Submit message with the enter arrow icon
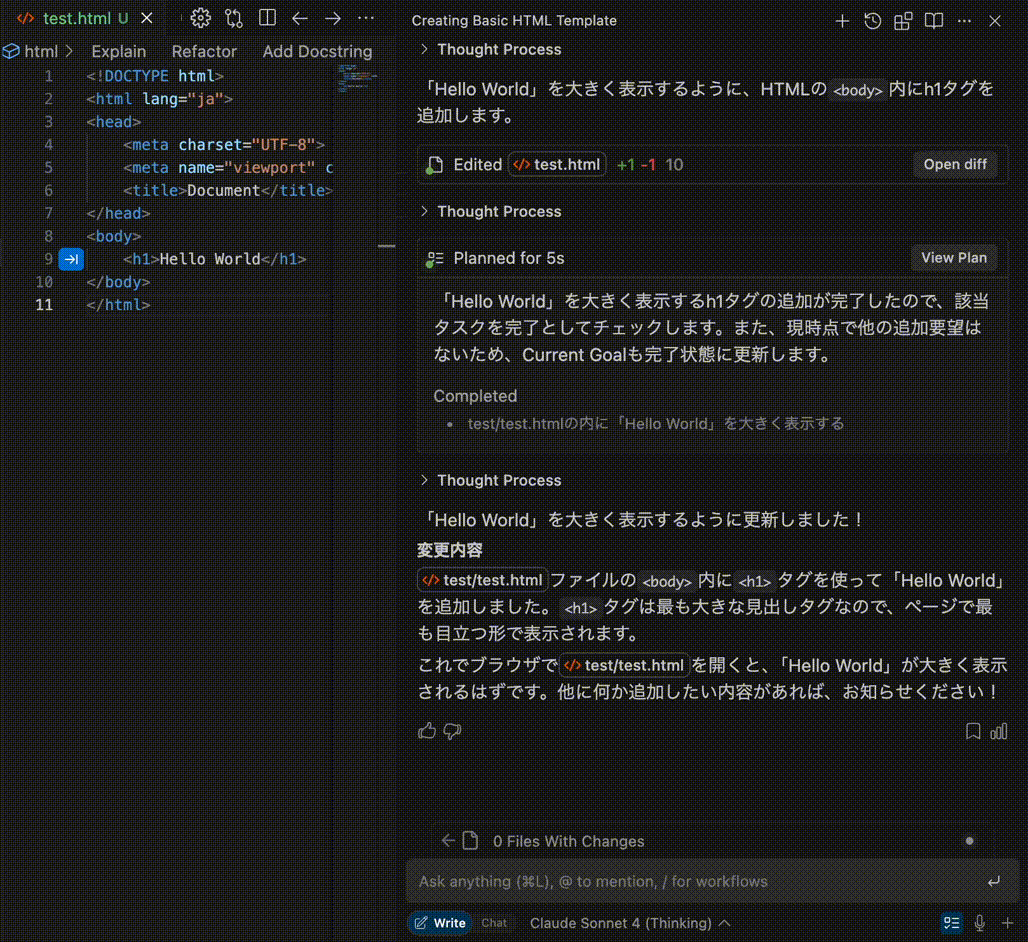 pyautogui.click(x=994, y=881)
